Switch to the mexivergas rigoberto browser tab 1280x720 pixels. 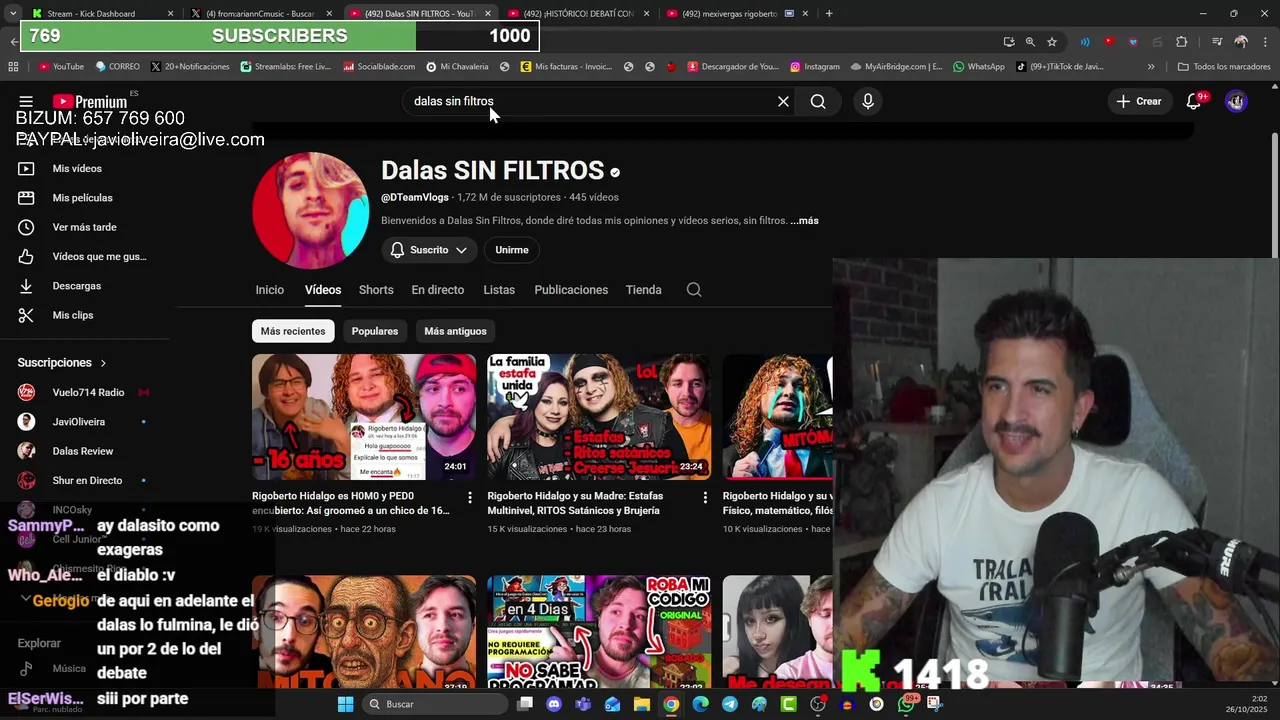[x=740, y=14]
